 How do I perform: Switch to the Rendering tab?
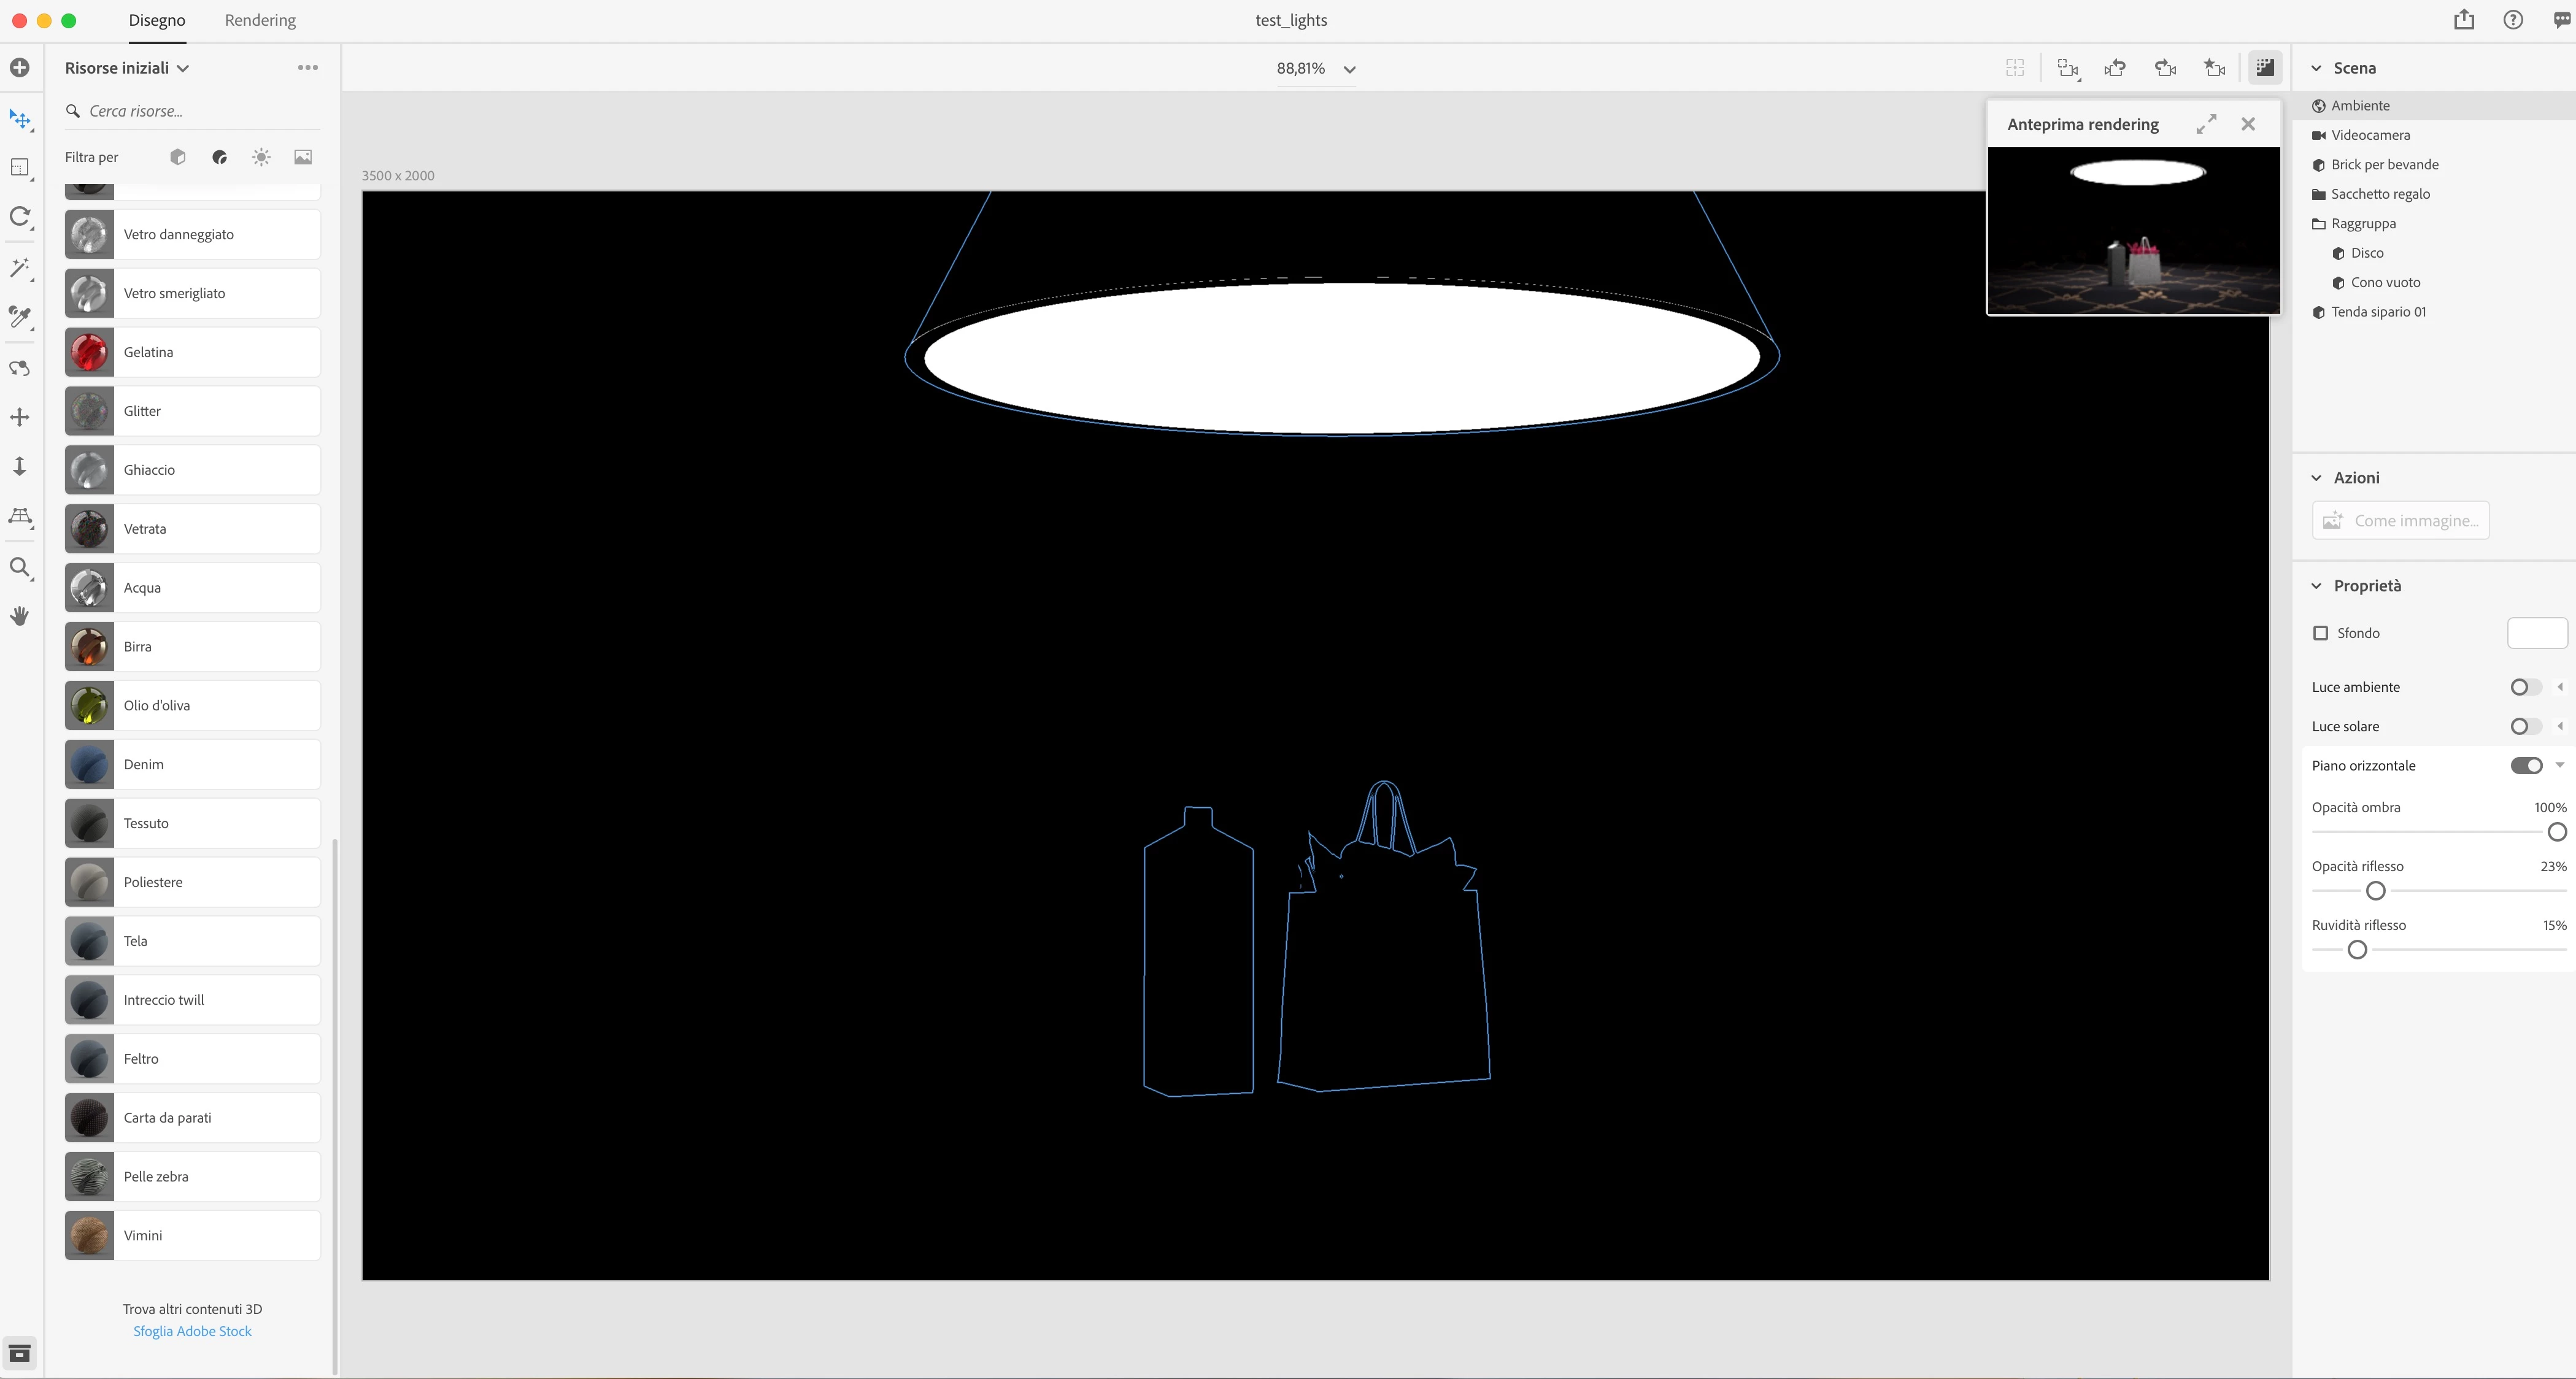(x=260, y=20)
